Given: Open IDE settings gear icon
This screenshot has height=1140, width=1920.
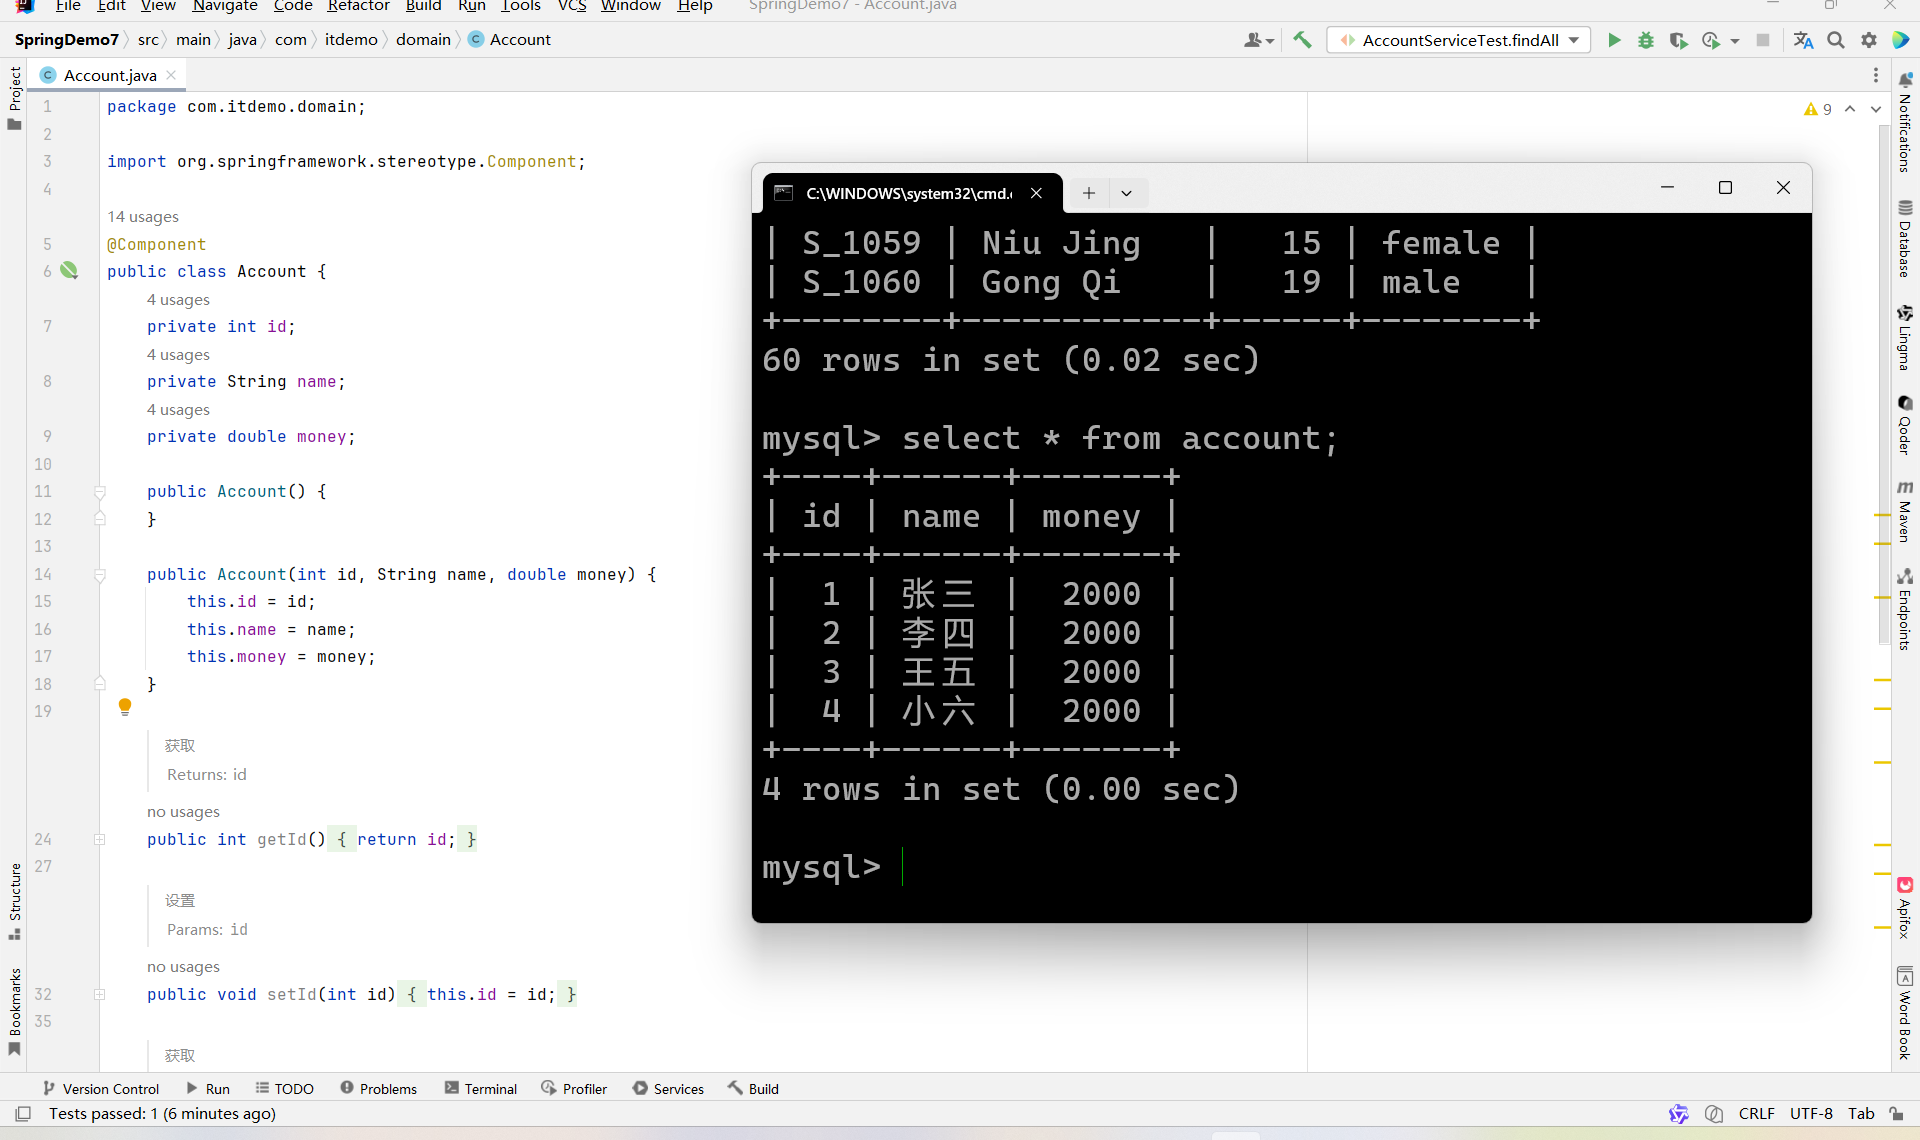Looking at the screenshot, I should [x=1868, y=40].
